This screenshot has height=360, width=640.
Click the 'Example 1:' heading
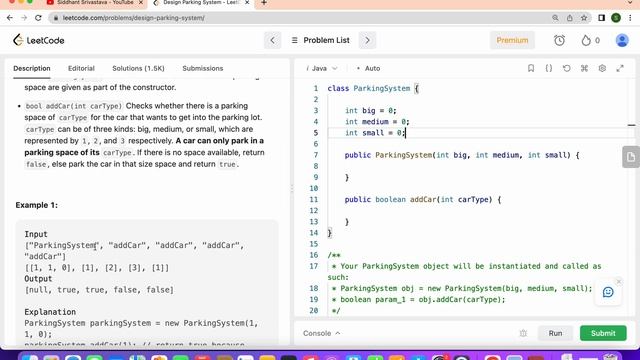tap(37, 205)
